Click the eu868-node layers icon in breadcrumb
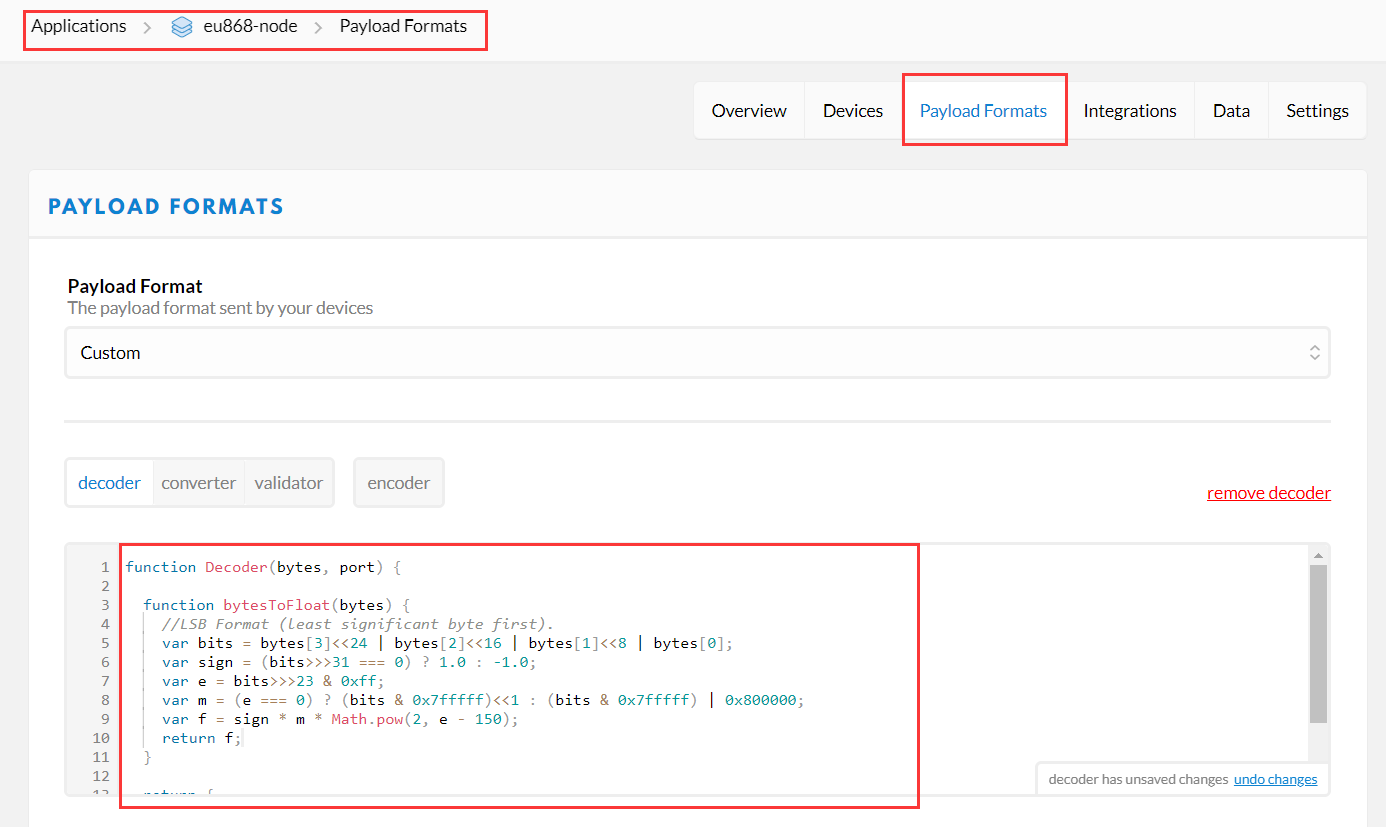The image size is (1386, 827). (181, 27)
